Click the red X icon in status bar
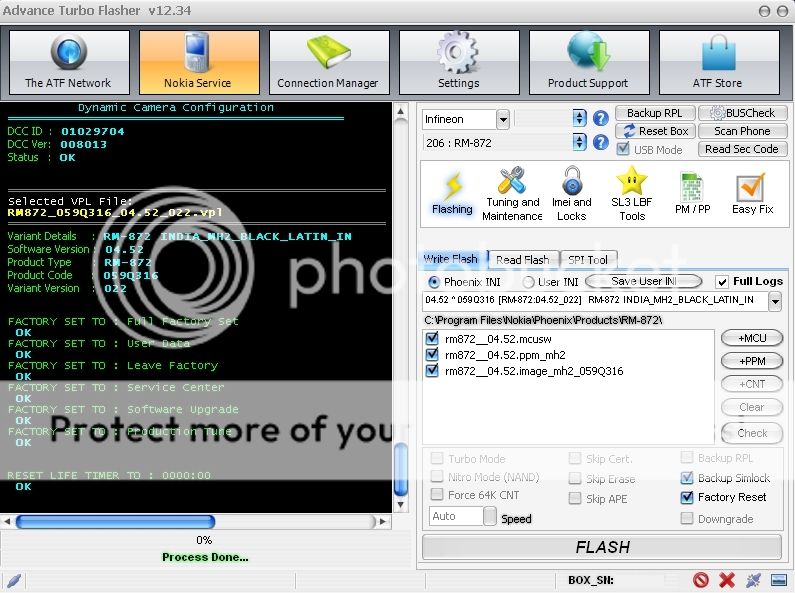 tap(727, 580)
